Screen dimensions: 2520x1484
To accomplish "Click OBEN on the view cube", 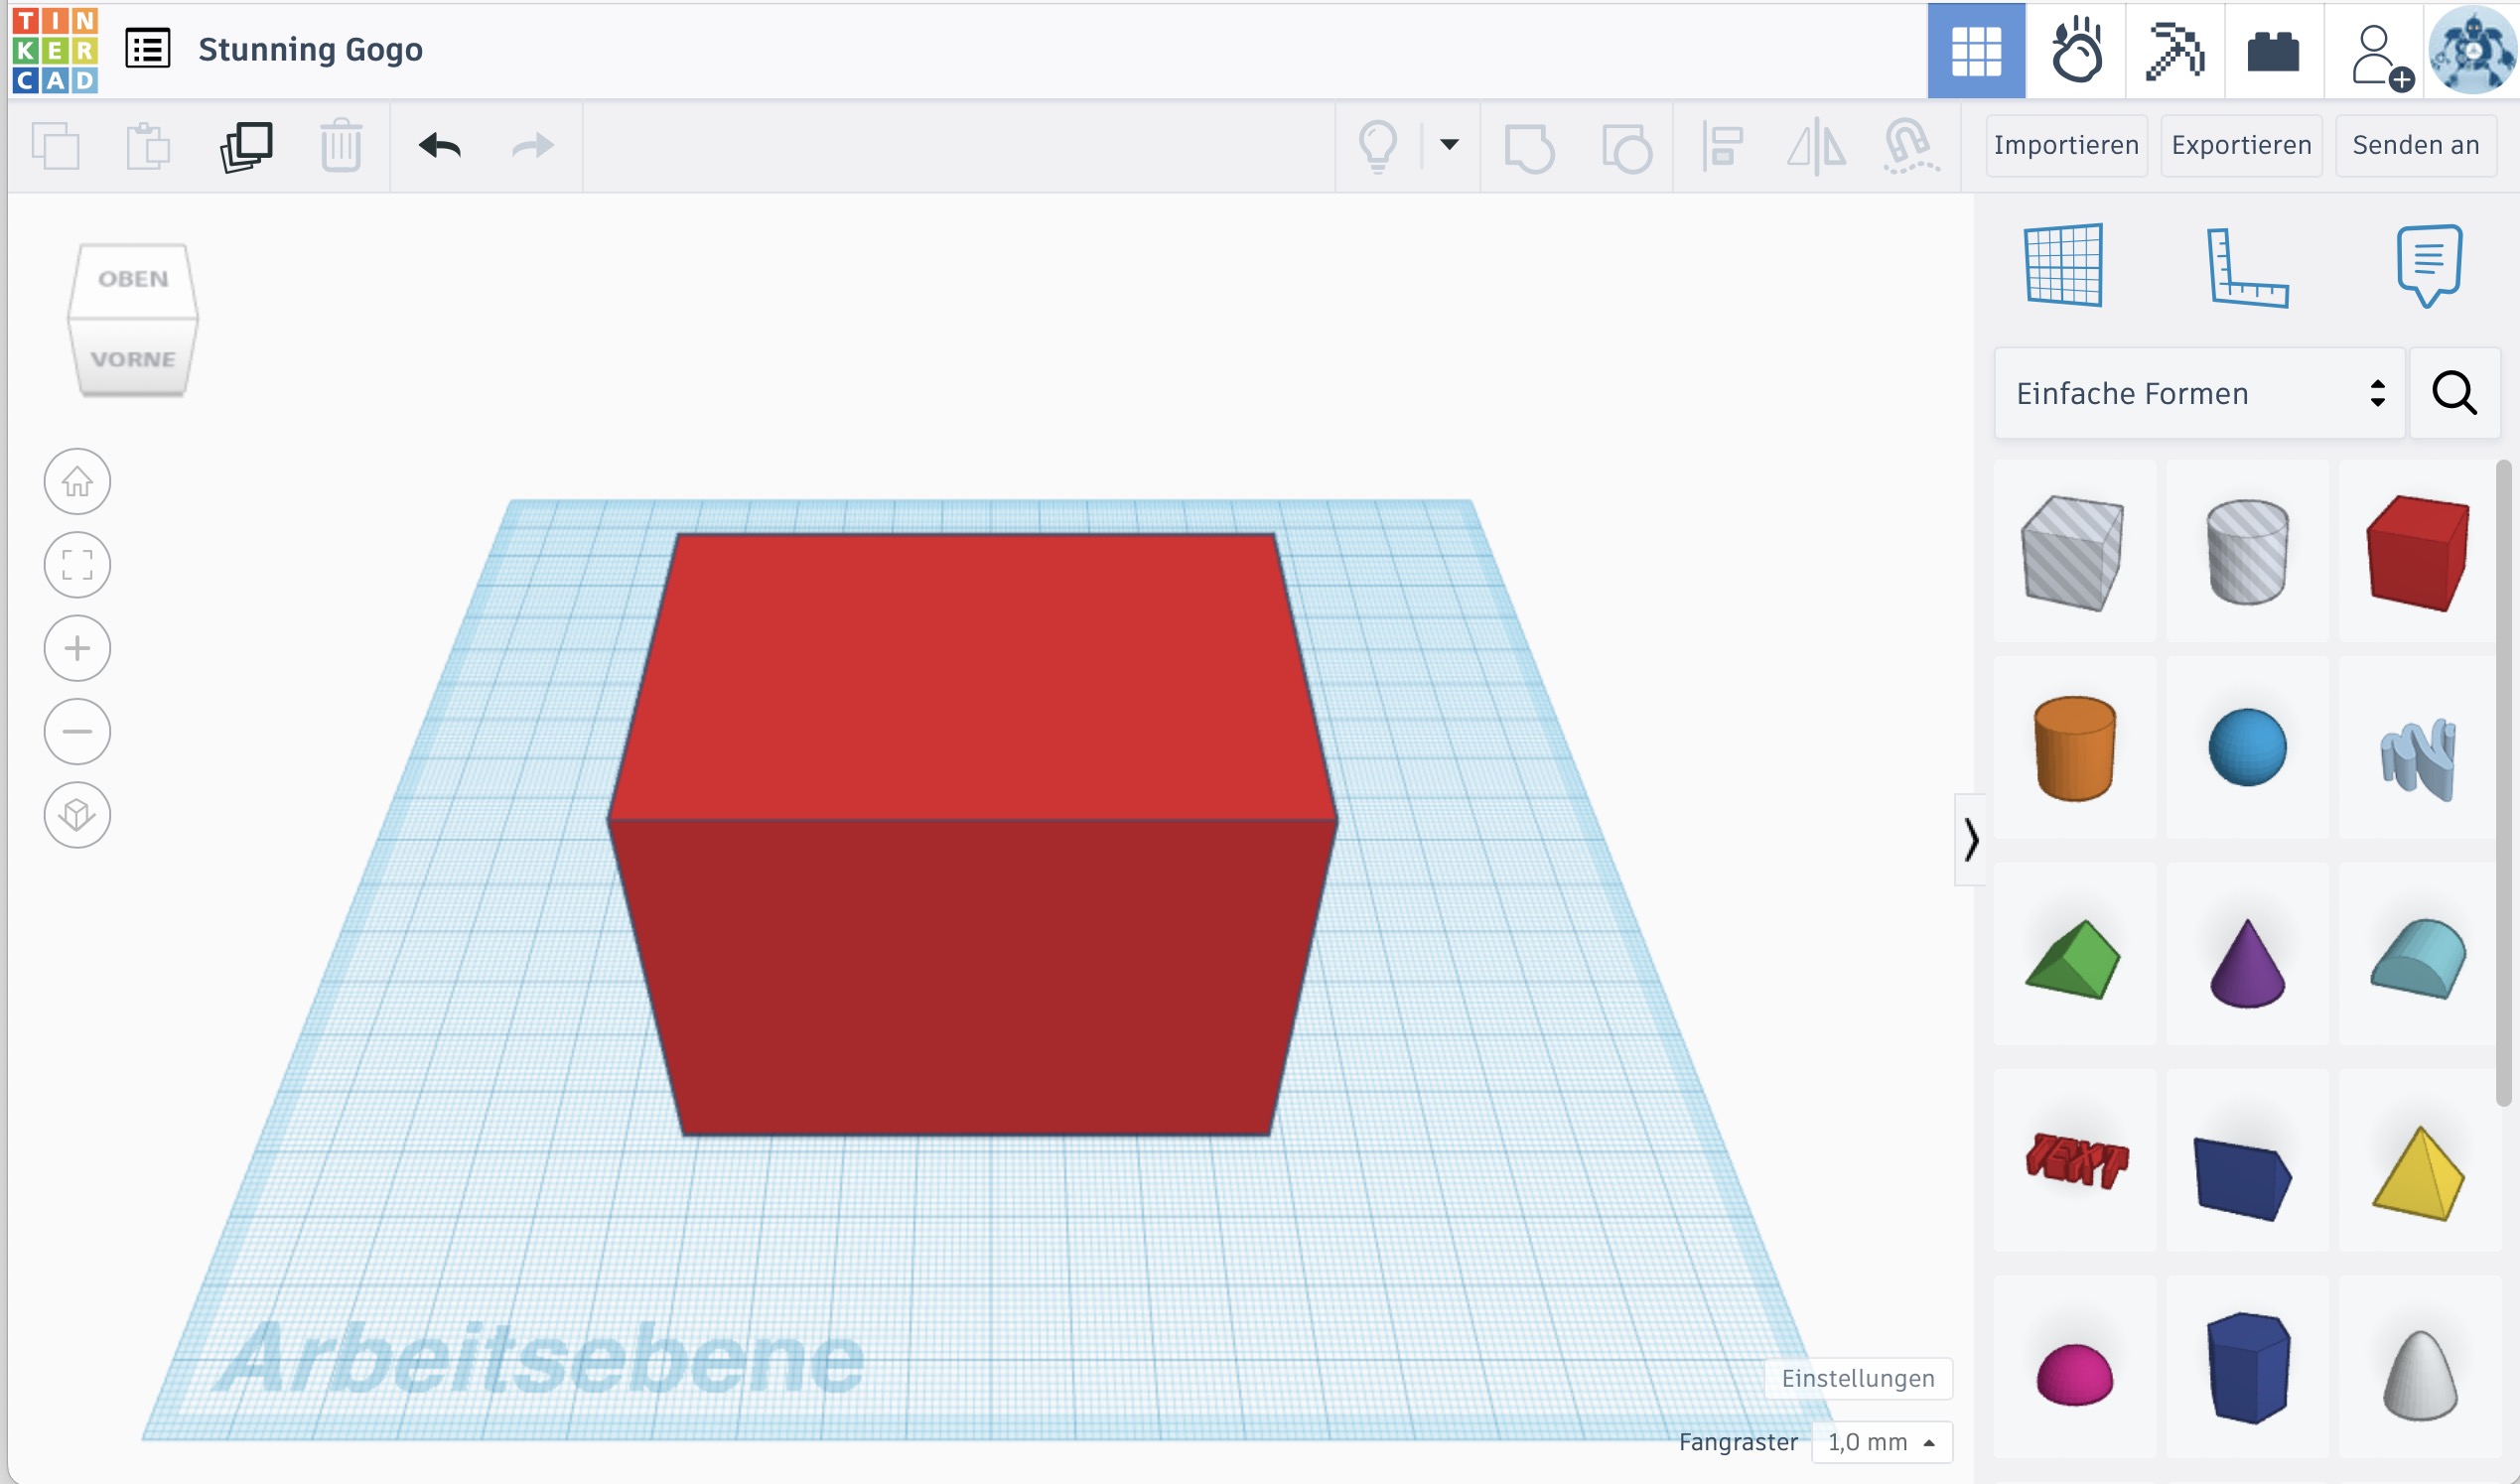I will pos(131,278).
